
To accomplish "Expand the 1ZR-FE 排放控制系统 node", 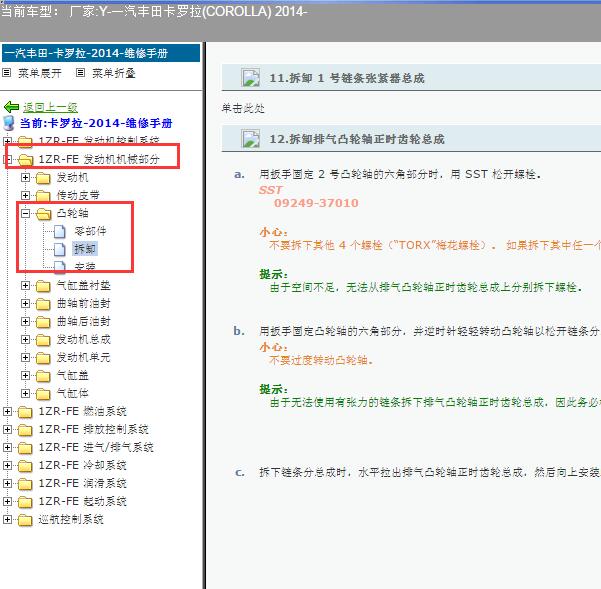I will [x=7, y=430].
